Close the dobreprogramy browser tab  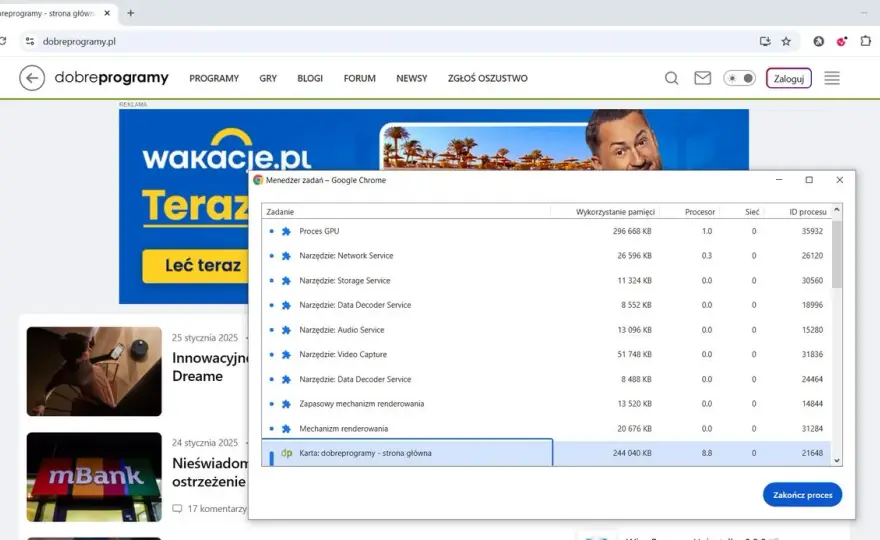tap(107, 13)
